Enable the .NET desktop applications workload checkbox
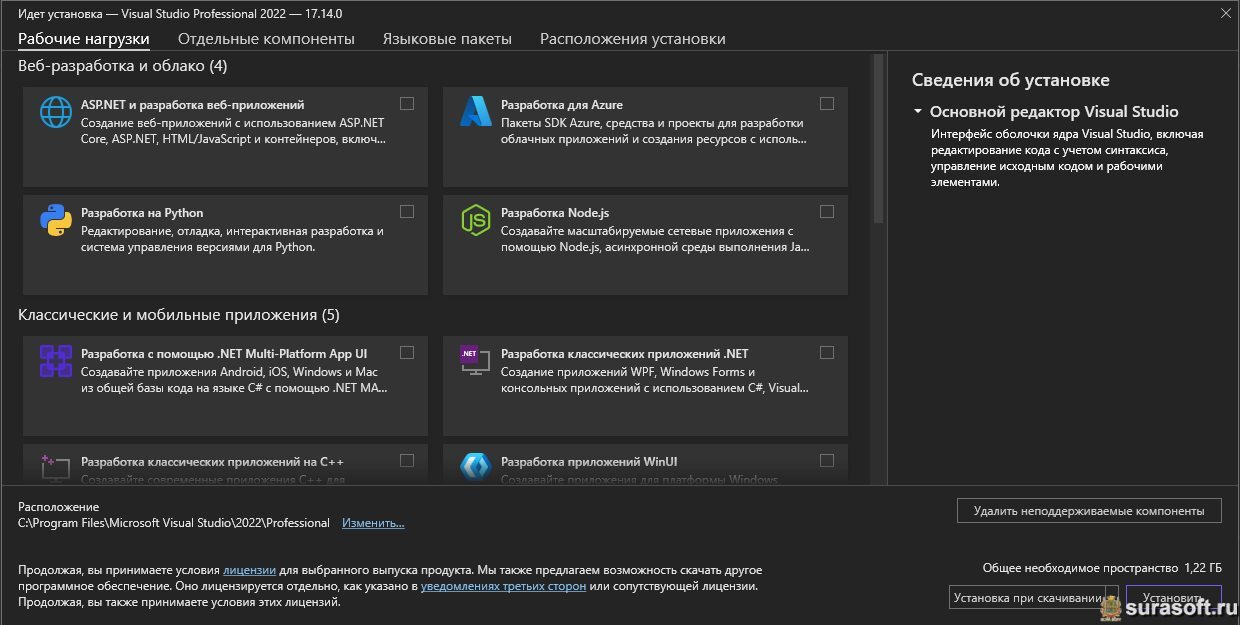Screen dimensions: 1240x625 827,352
